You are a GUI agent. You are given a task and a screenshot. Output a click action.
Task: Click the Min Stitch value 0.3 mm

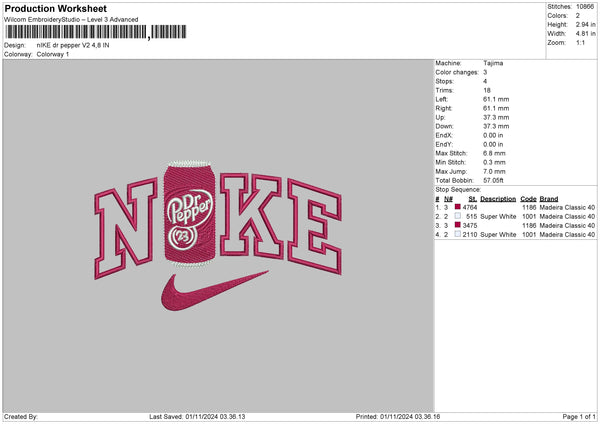(x=494, y=162)
